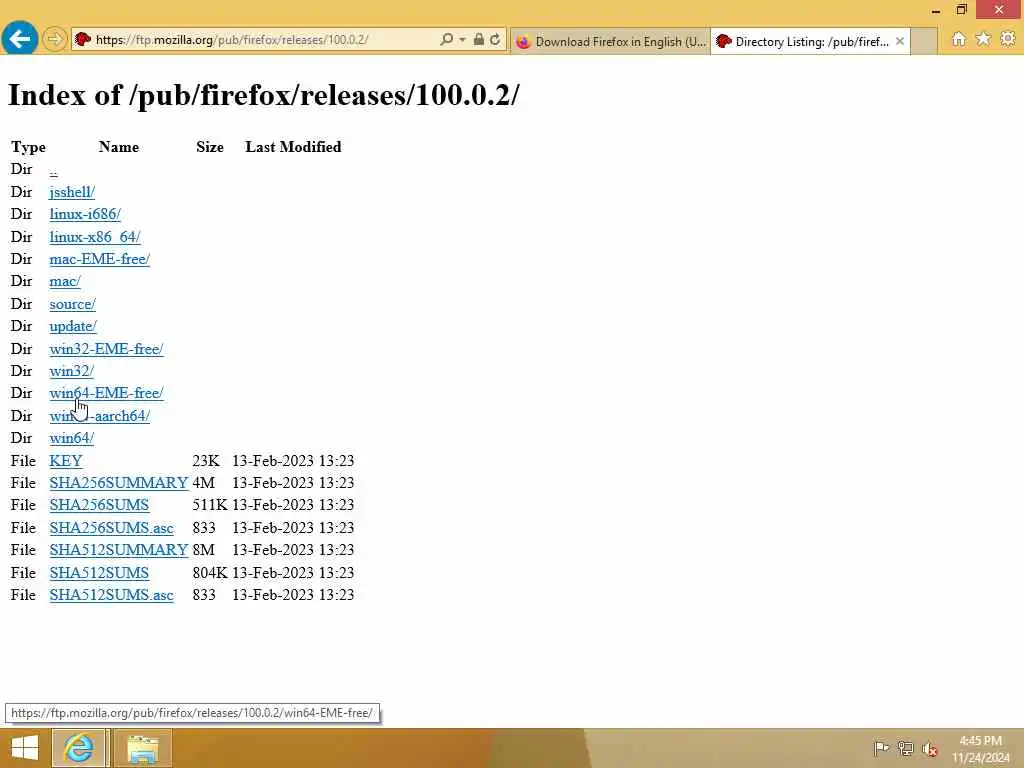Click the network tray icon
Viewport: 1024px width, 768px height.
click(905, 748)
